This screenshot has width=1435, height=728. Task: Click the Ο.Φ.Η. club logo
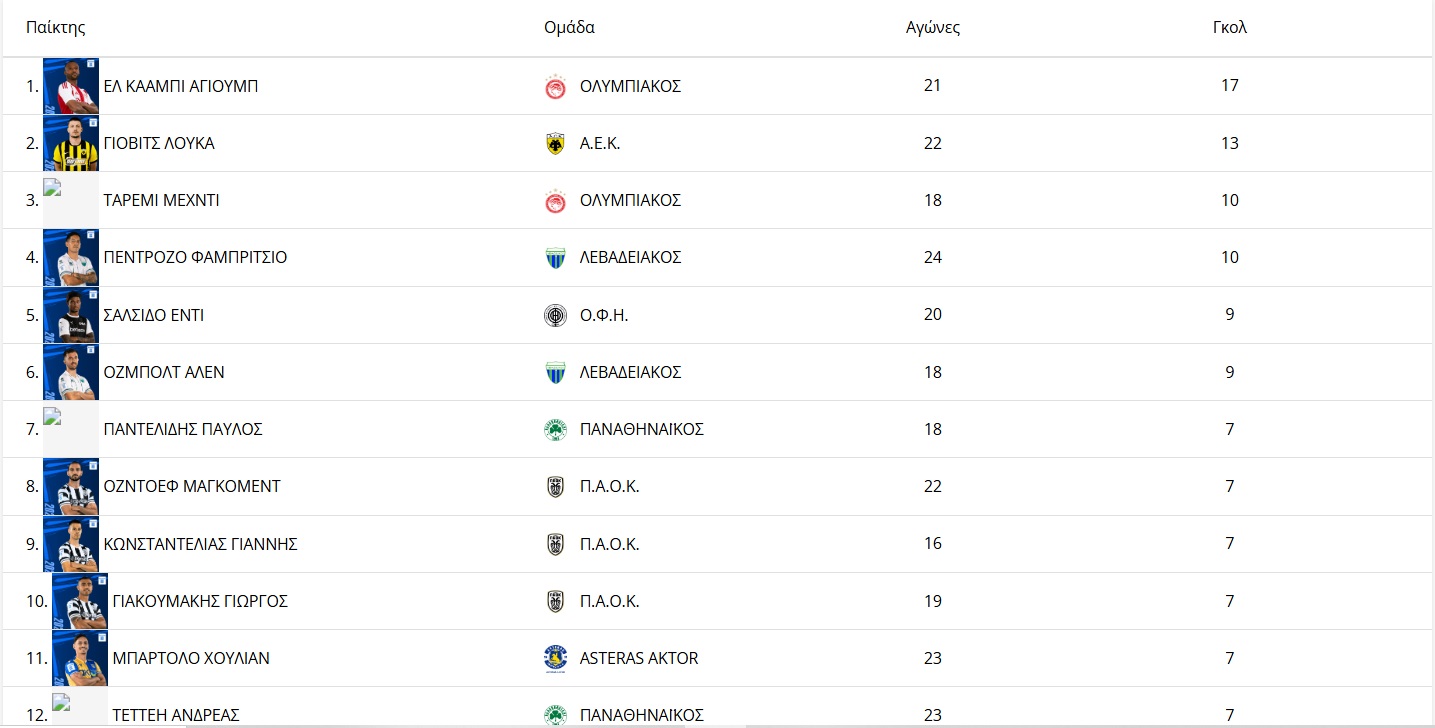coord(555,316)
